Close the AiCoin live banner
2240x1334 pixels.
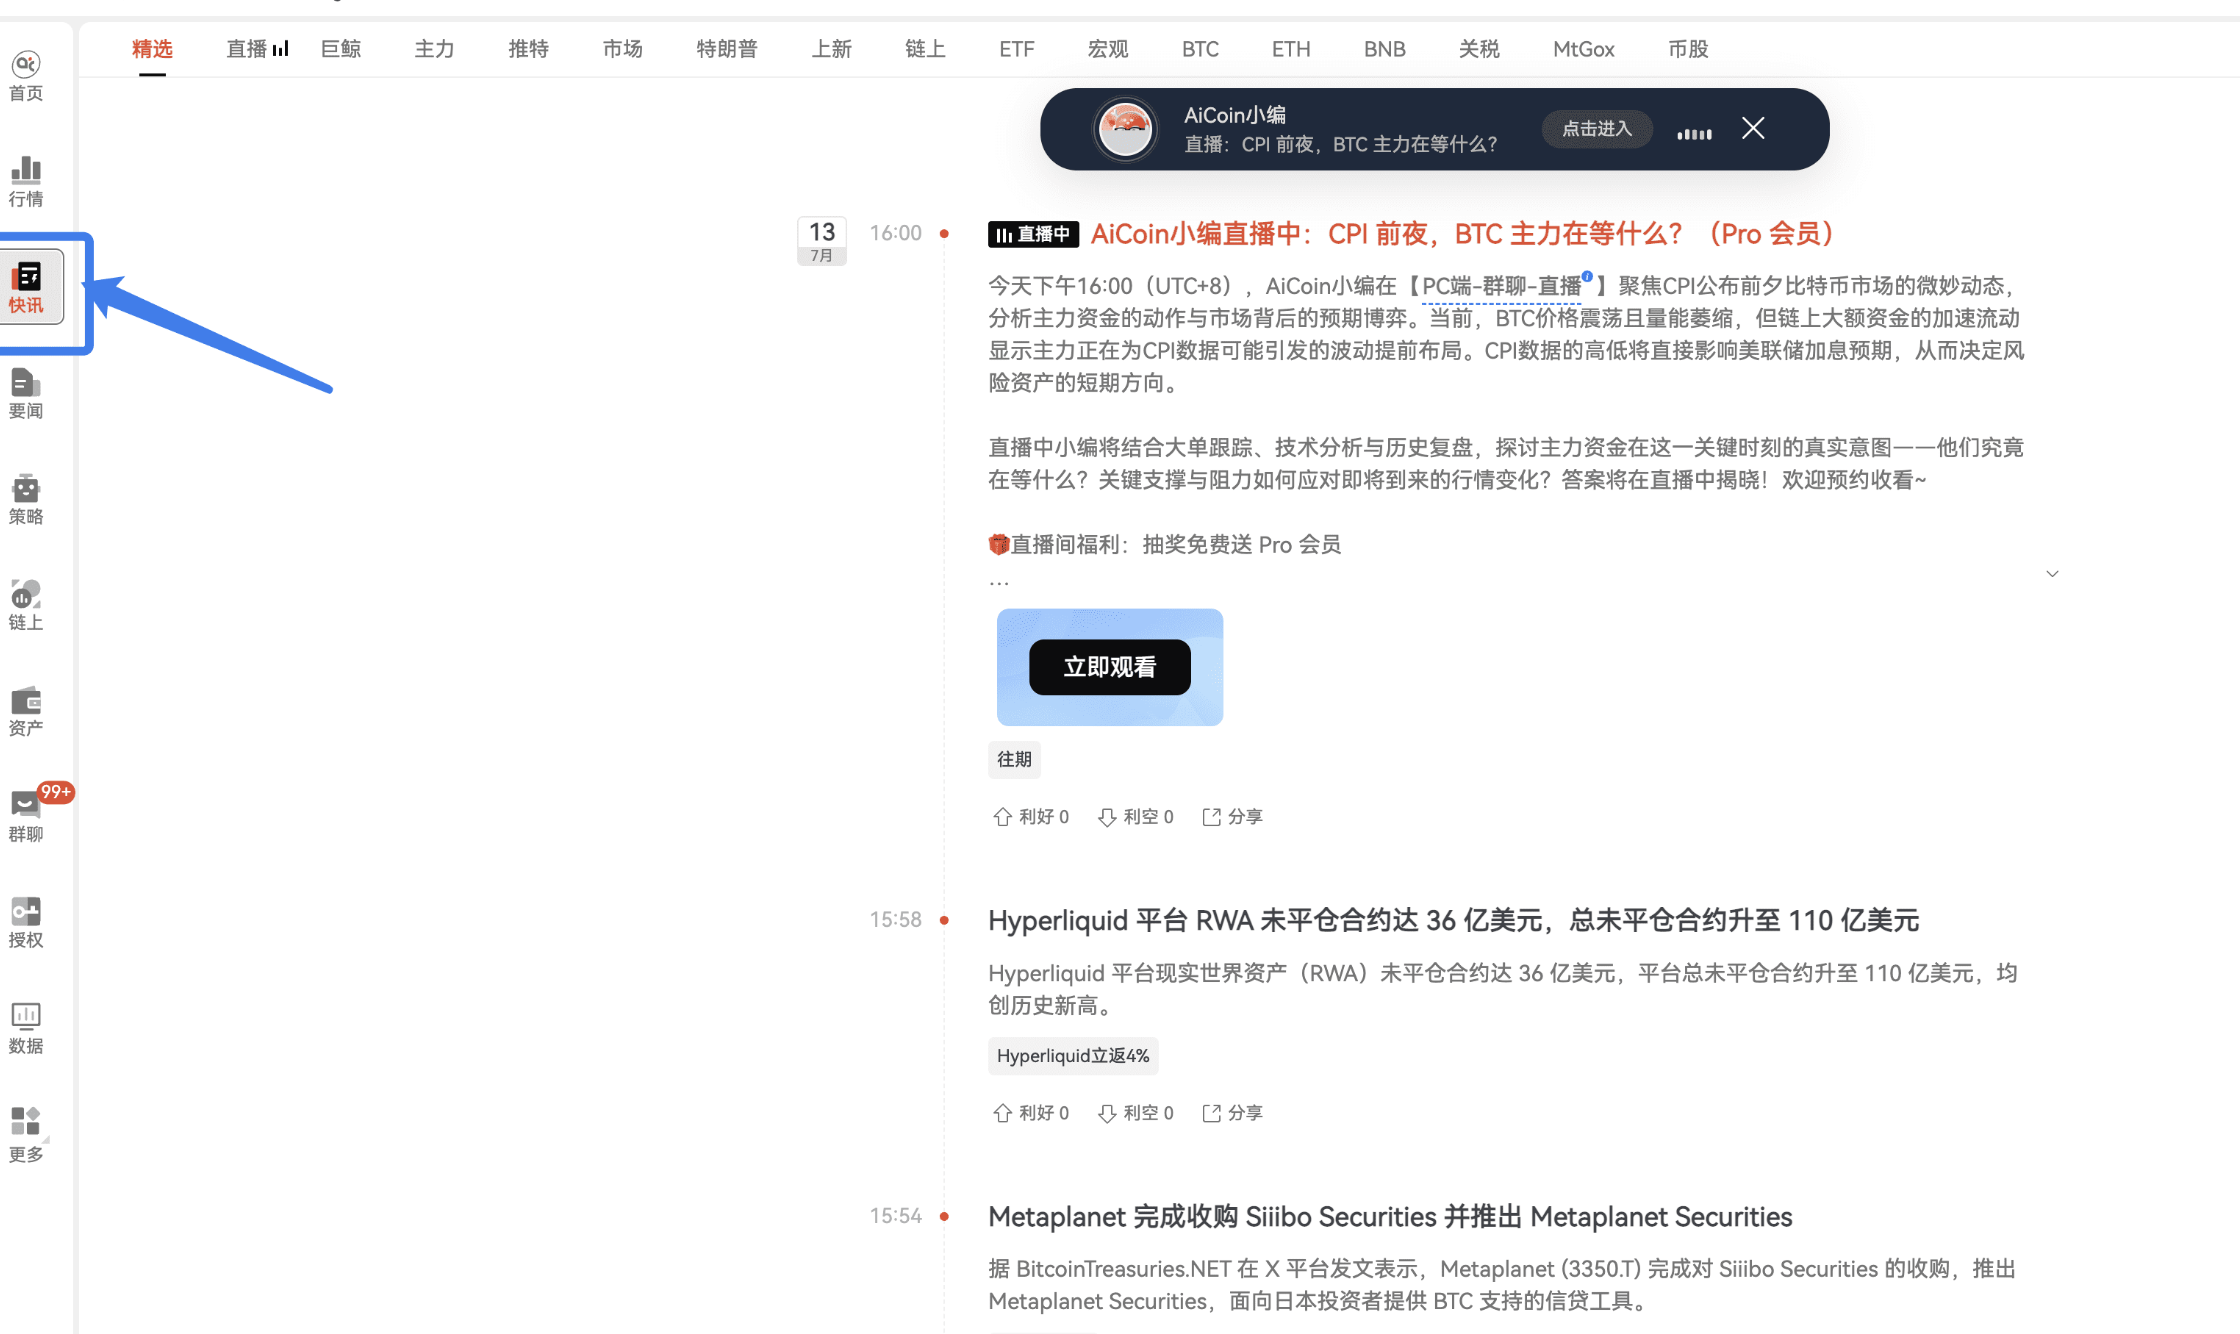1753,128
